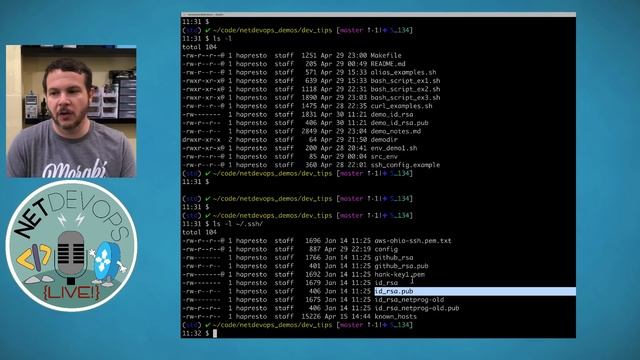
Task: Select the bash_script_ex1.sh file name
Action: [x=405, y=80]
